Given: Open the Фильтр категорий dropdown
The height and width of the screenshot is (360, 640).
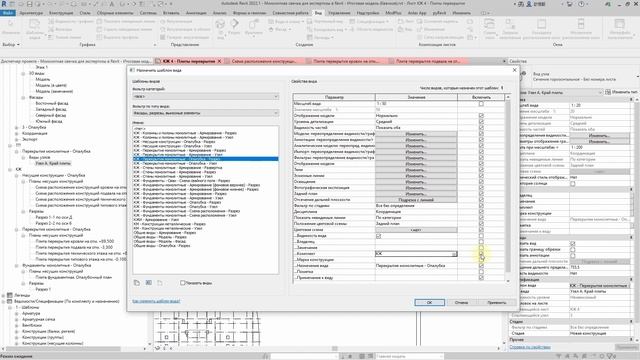Looking at the screenshot, I should pyautogui.click(x=206, y=96).
